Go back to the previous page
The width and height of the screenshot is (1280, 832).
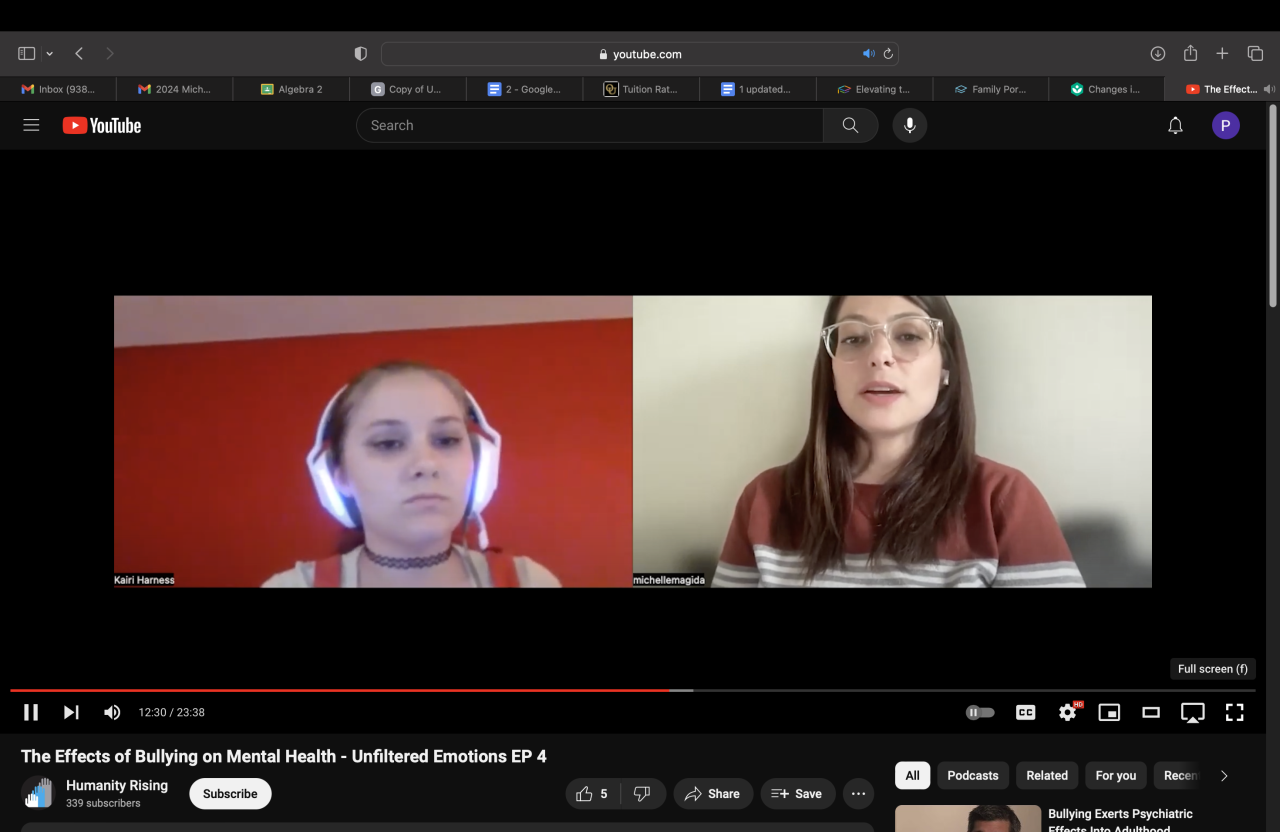click(x=79, y=53)
